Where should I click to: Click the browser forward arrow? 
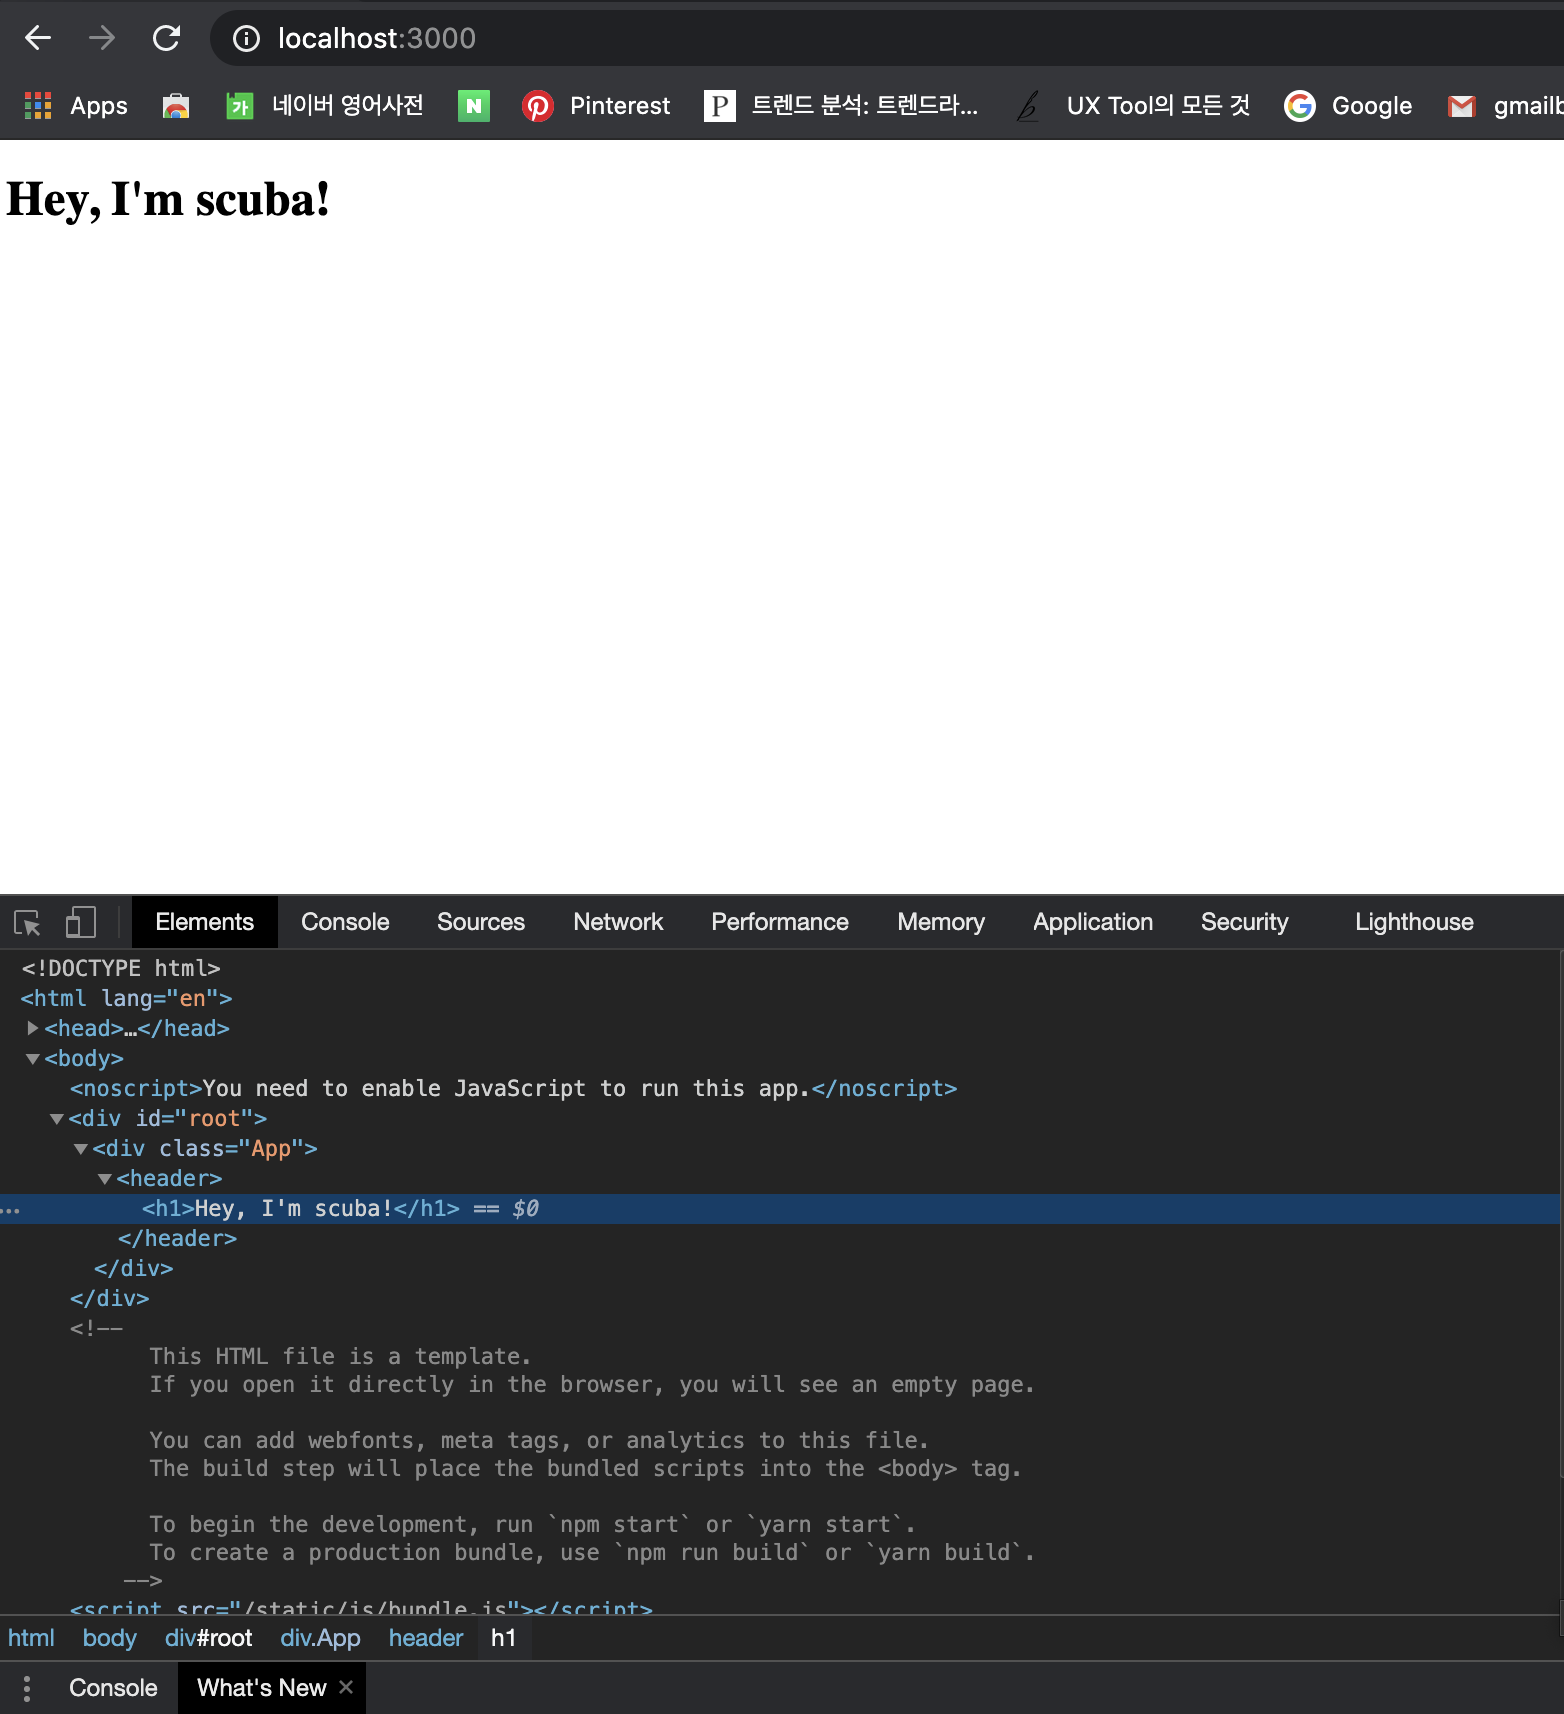click(x=102, y=38)
